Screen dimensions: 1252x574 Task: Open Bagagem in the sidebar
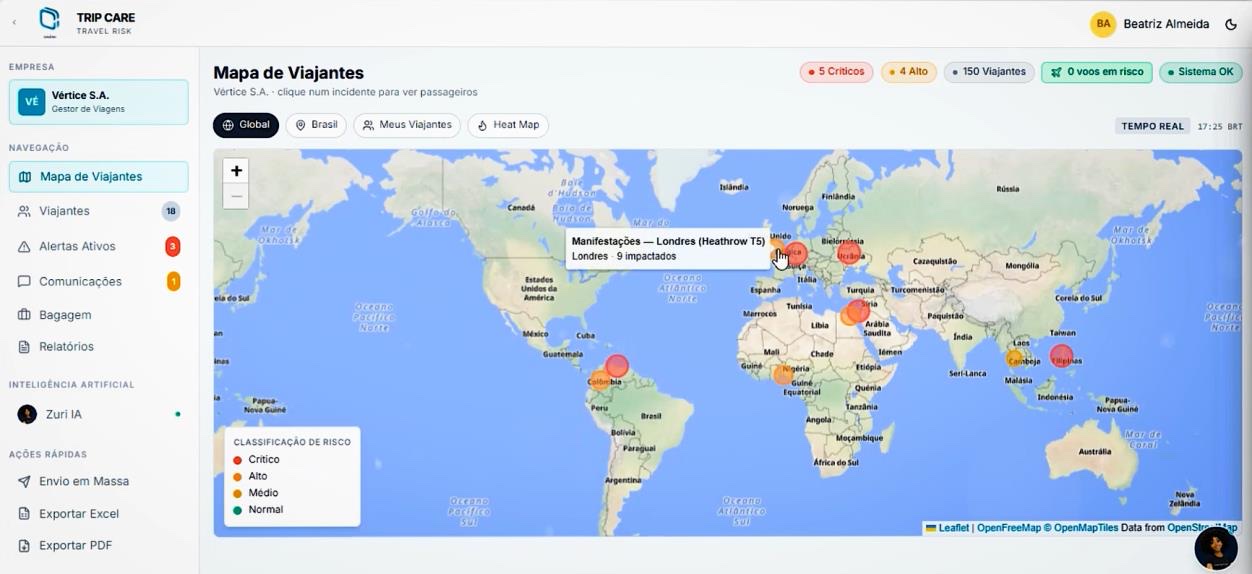click(x=98, y=314)
